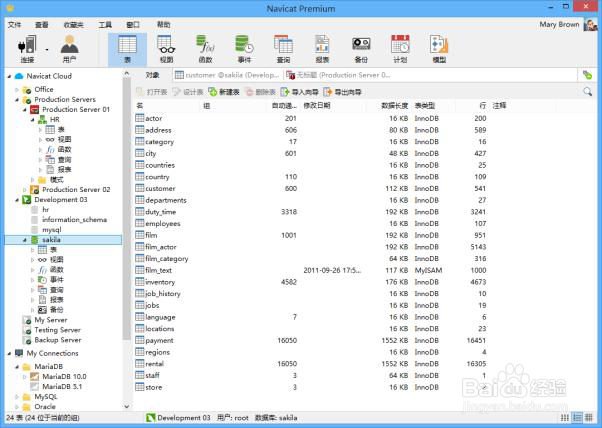Open the Help (帮助) menu
Screen dimensions: 602x428
(164, 25)
